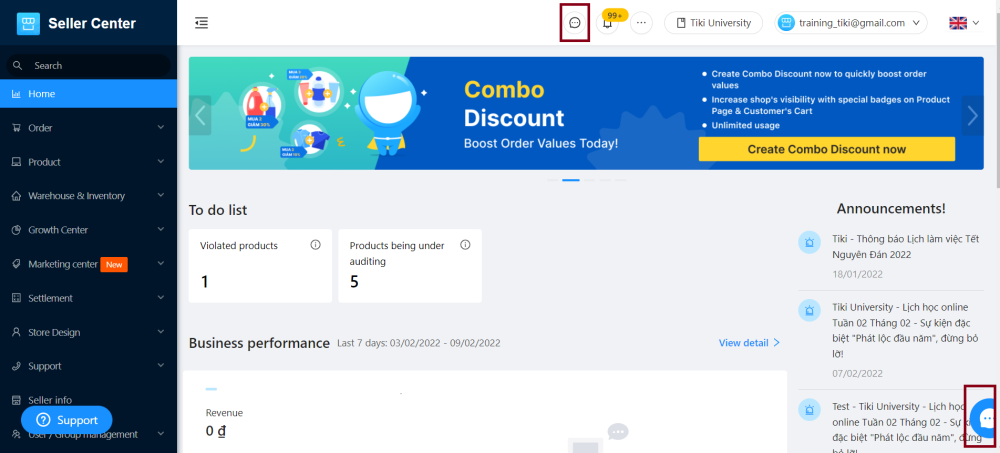Expand the Product menu
Image resolution: width=1000 pixels, height=453 pixels.
point(89,162)
